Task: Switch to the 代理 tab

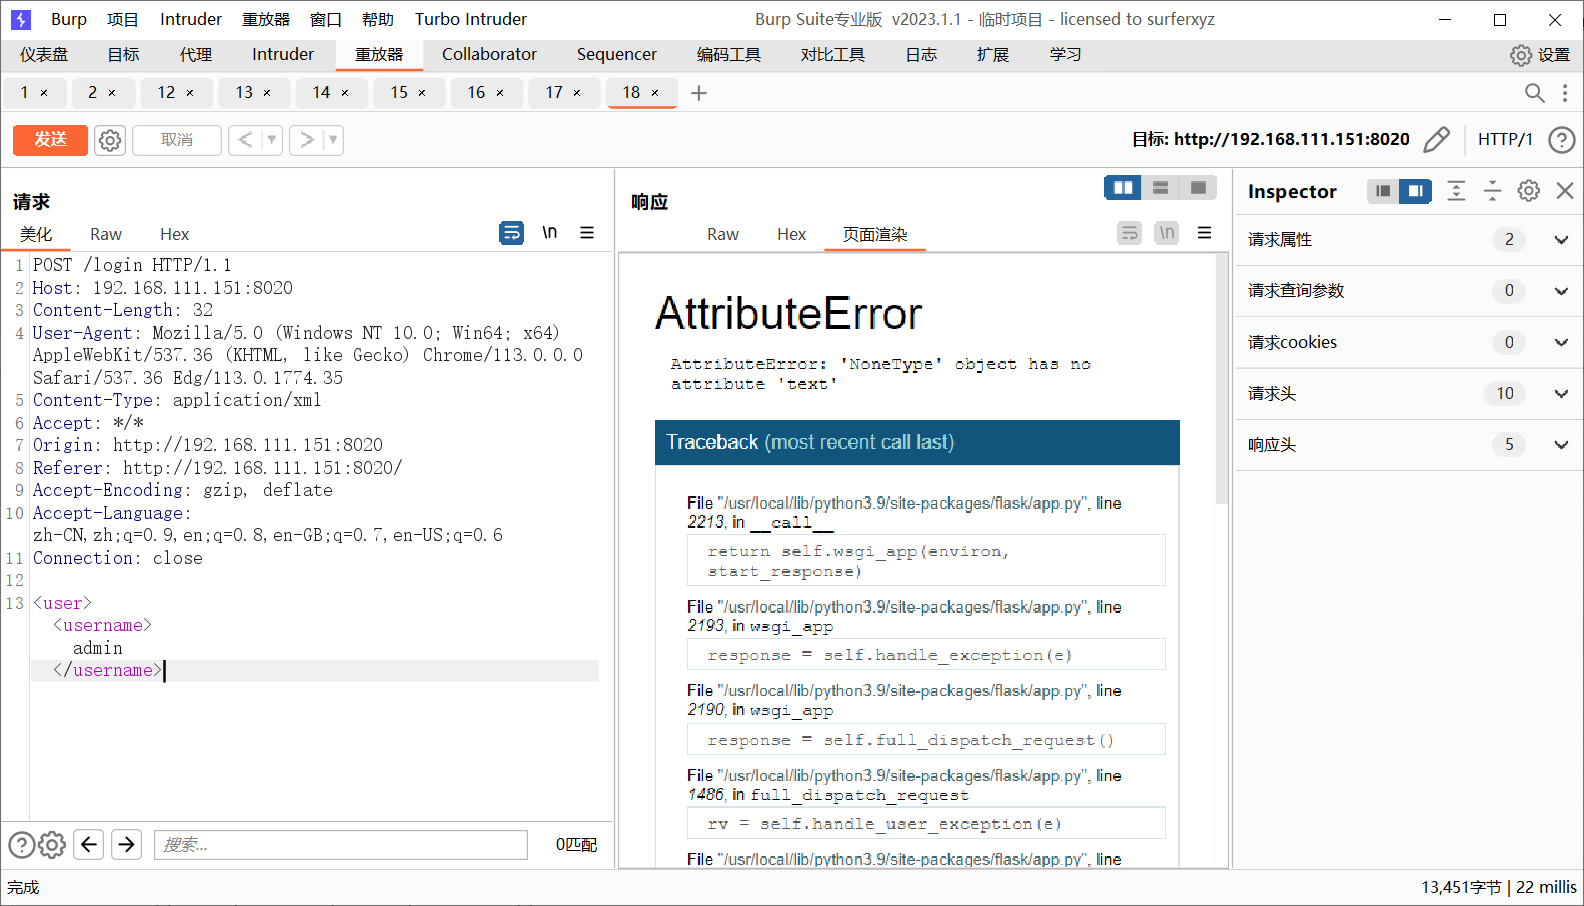Action: pyautogui.click(x=196, y=55)
